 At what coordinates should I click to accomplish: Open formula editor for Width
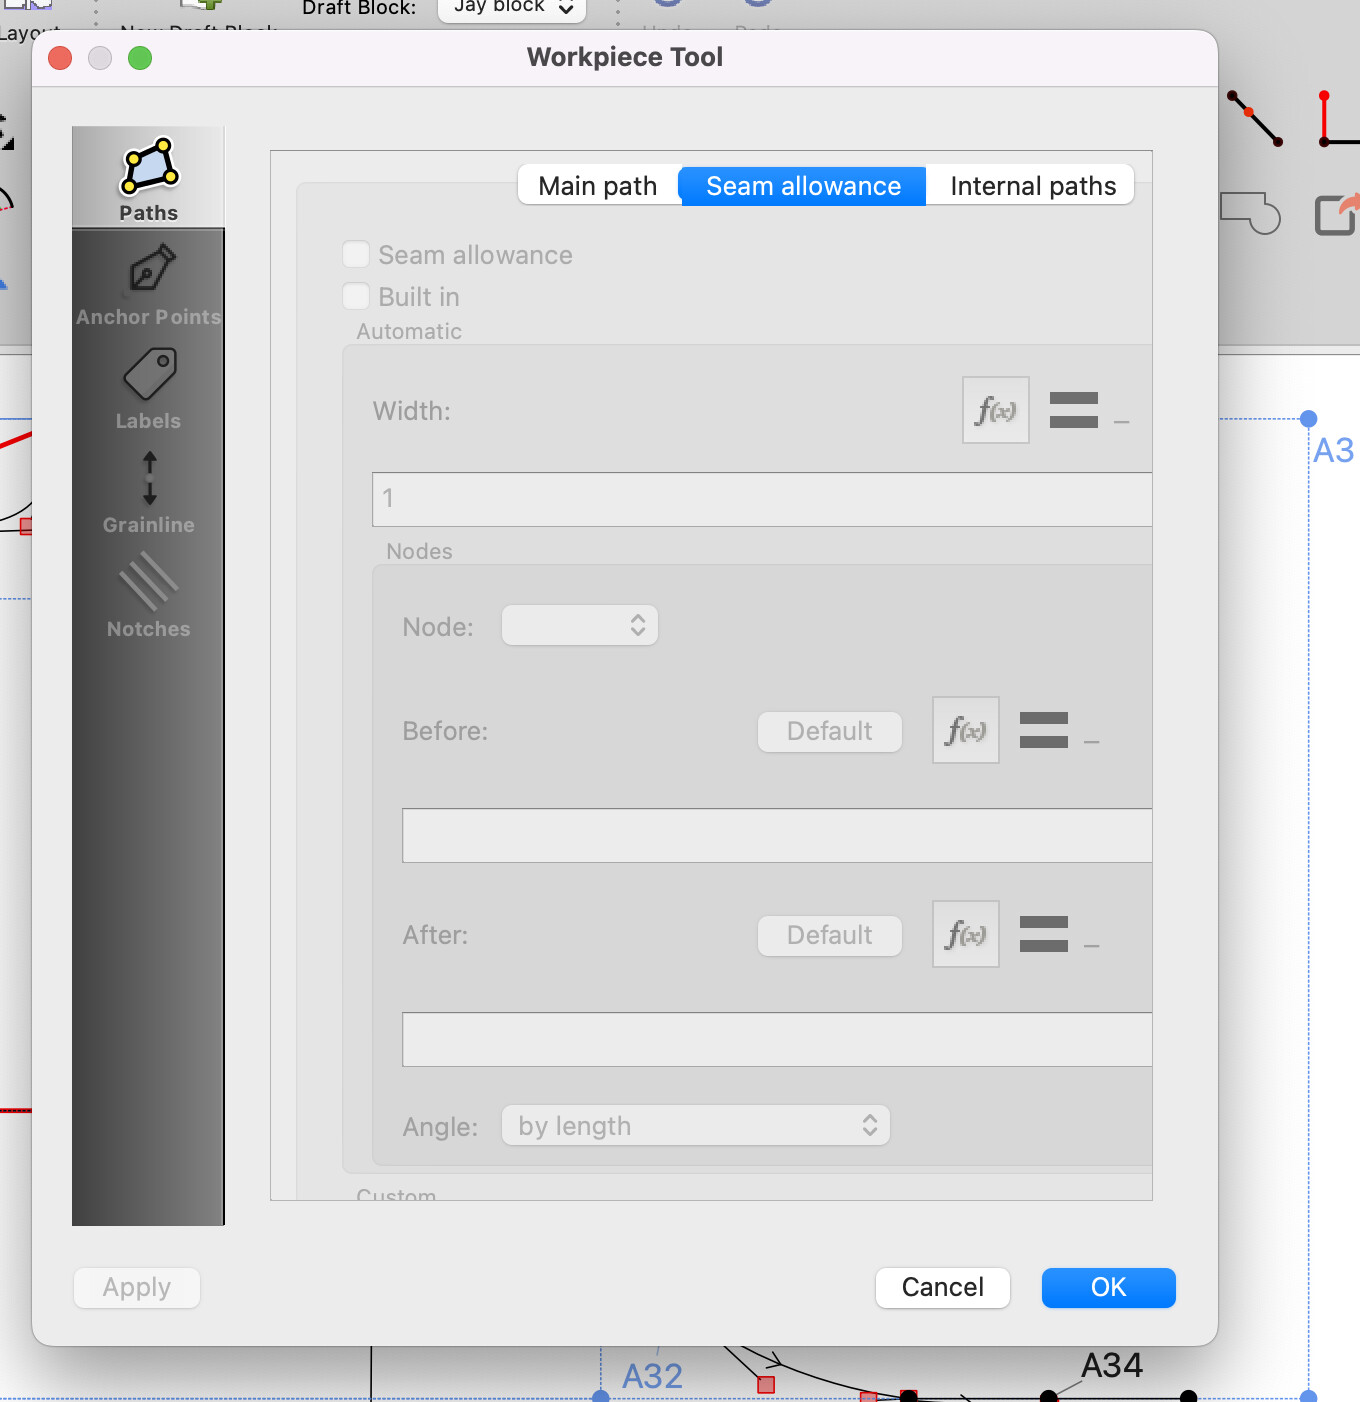pos(995,410)
